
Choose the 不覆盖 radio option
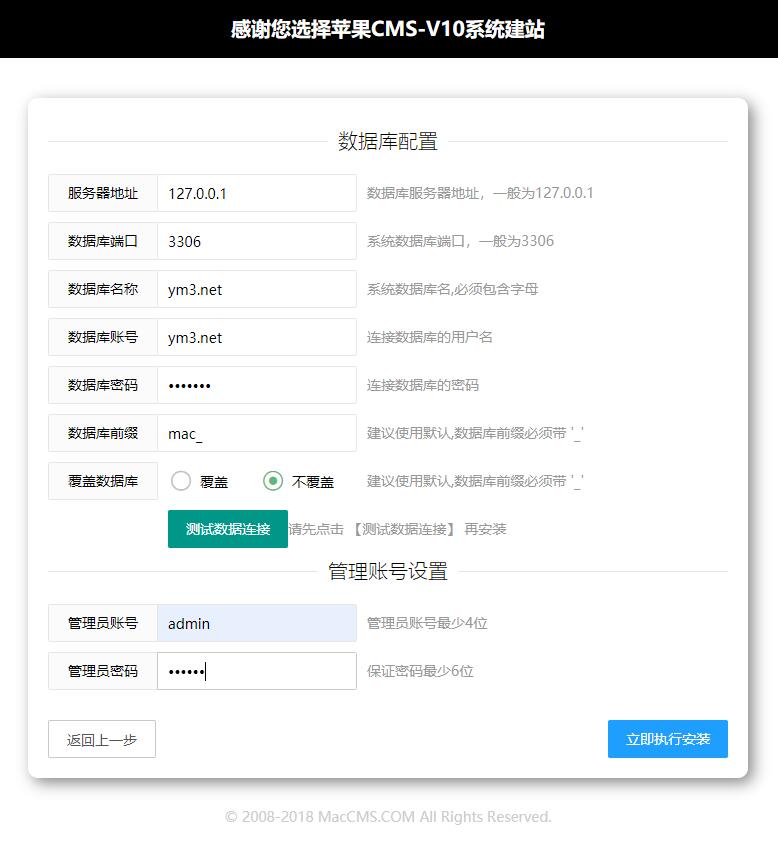pos(273,481)
